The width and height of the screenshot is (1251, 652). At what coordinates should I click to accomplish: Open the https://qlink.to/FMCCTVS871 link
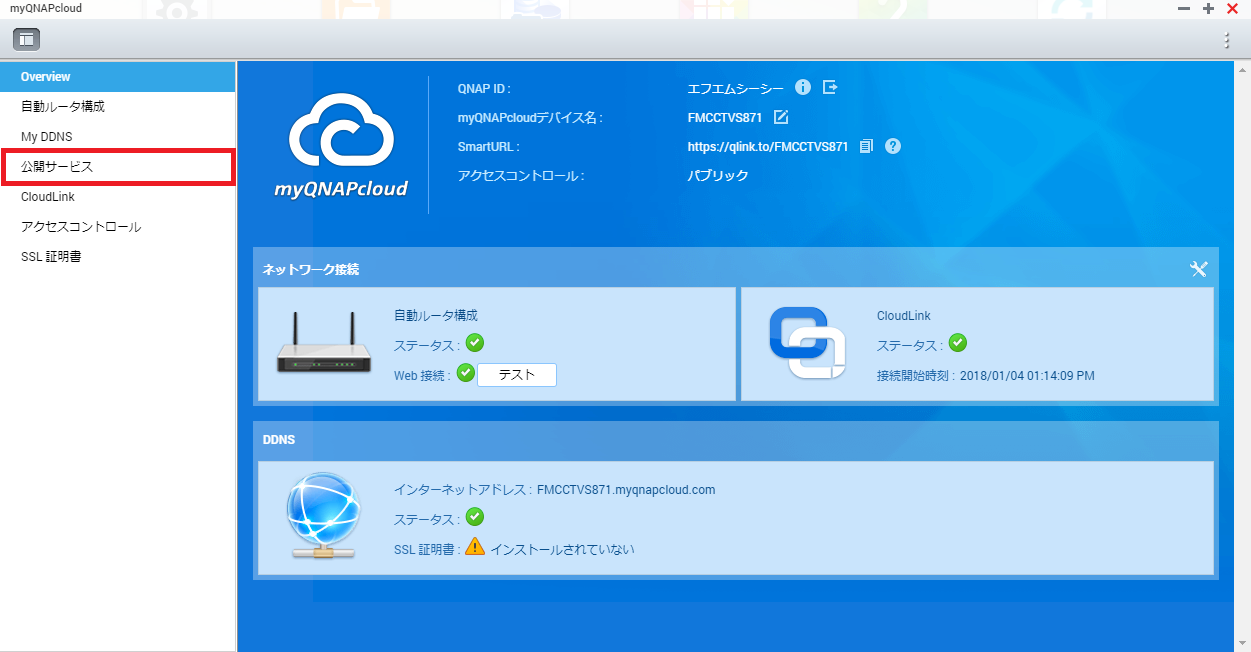tap(768, 147)
